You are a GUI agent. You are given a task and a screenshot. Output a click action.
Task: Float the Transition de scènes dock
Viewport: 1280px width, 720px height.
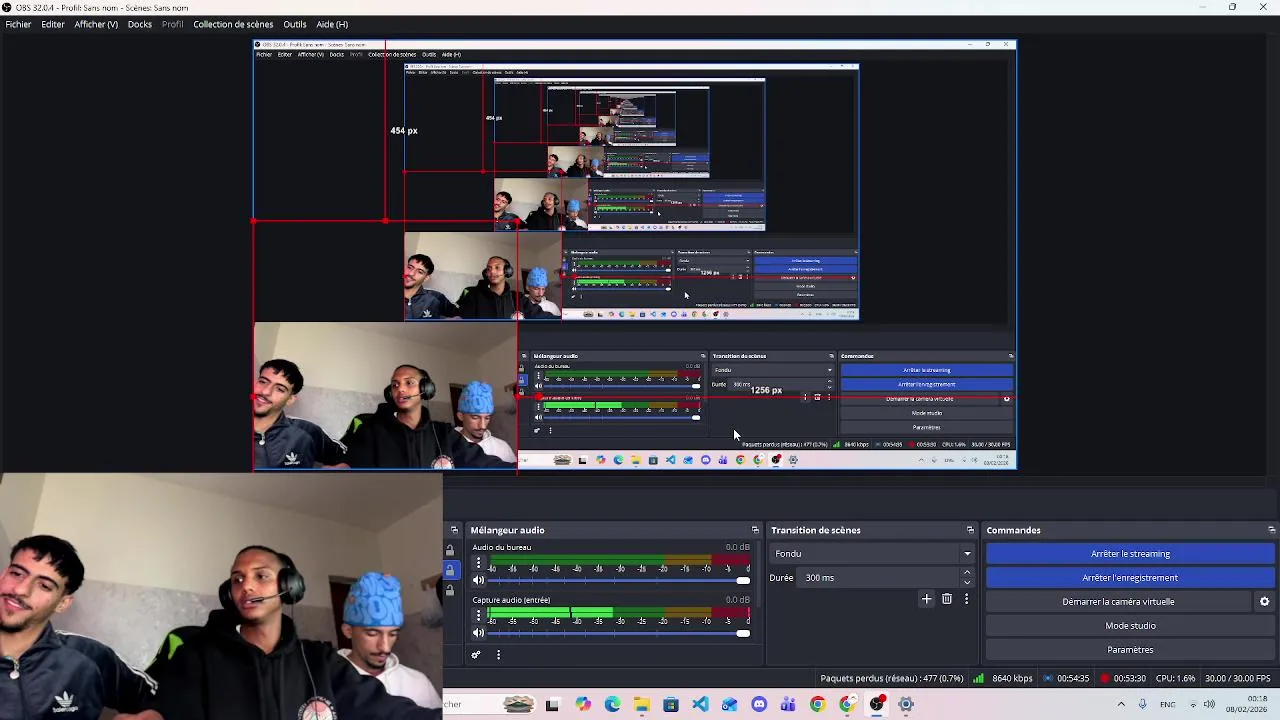[x=970, y=530]
